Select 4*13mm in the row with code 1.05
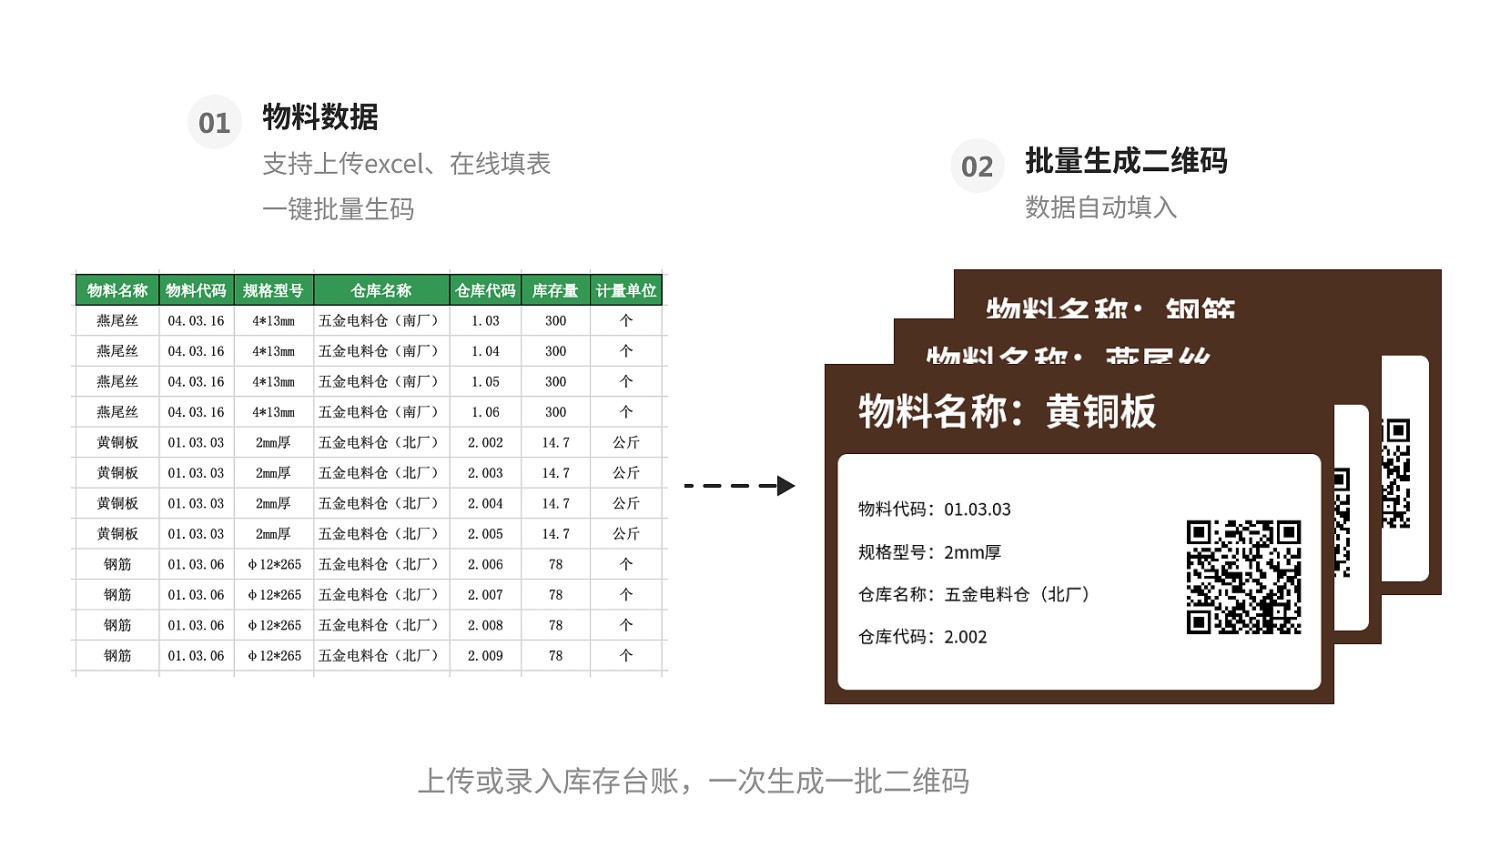 click(273, 382)
